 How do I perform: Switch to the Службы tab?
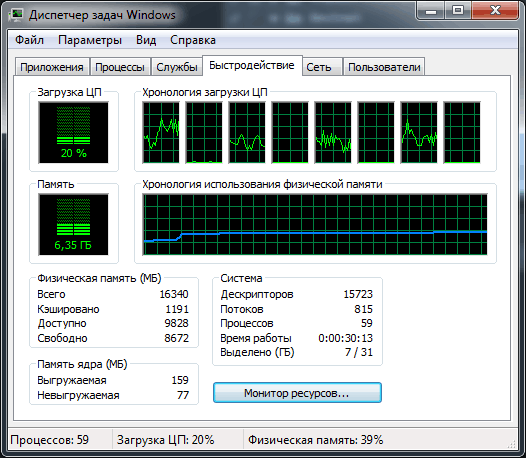pos(177,67)
